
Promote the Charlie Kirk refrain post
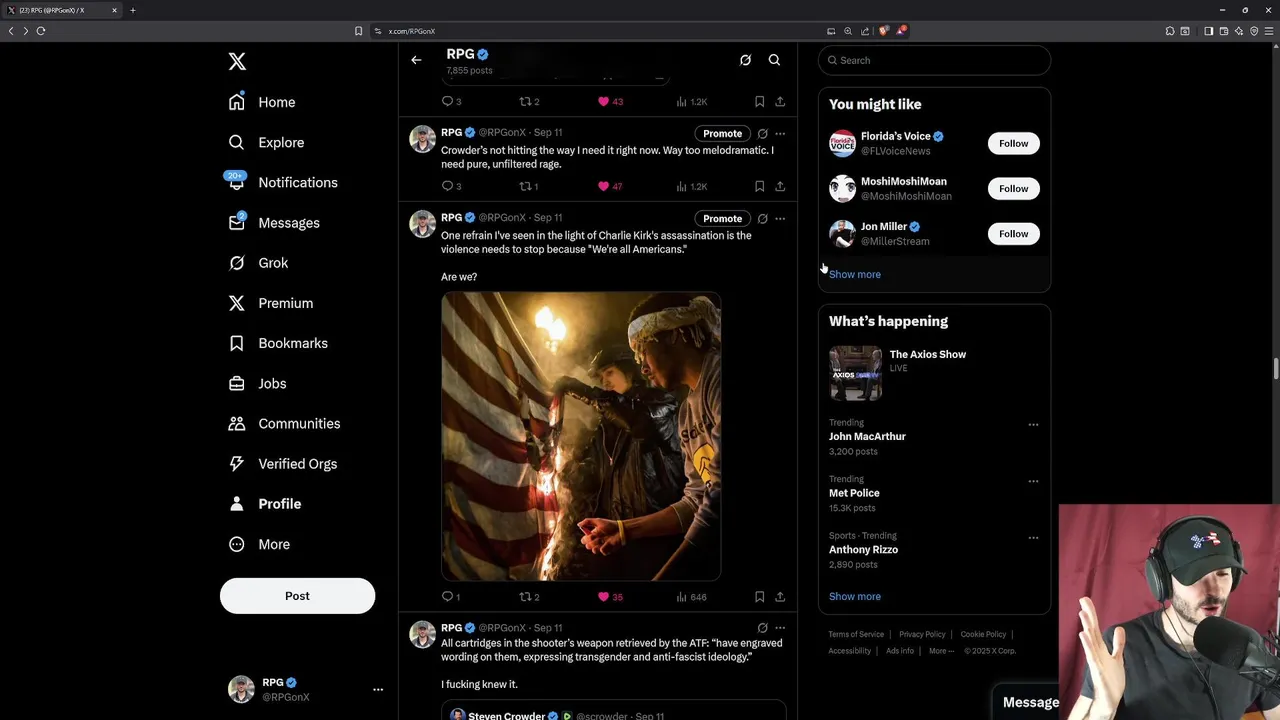(x=722, y=218)
